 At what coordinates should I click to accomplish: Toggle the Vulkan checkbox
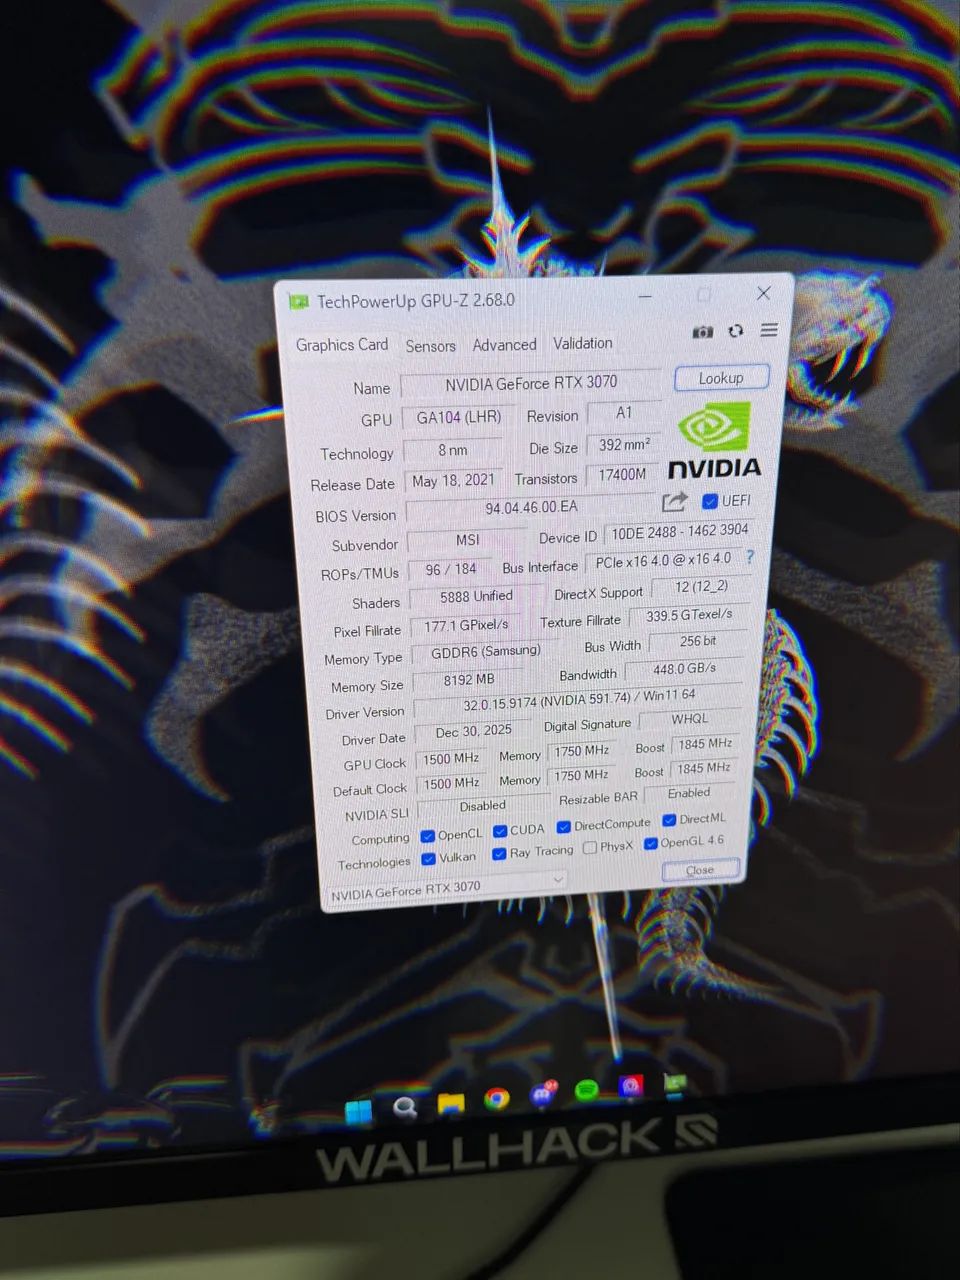[x=428, y=859]
